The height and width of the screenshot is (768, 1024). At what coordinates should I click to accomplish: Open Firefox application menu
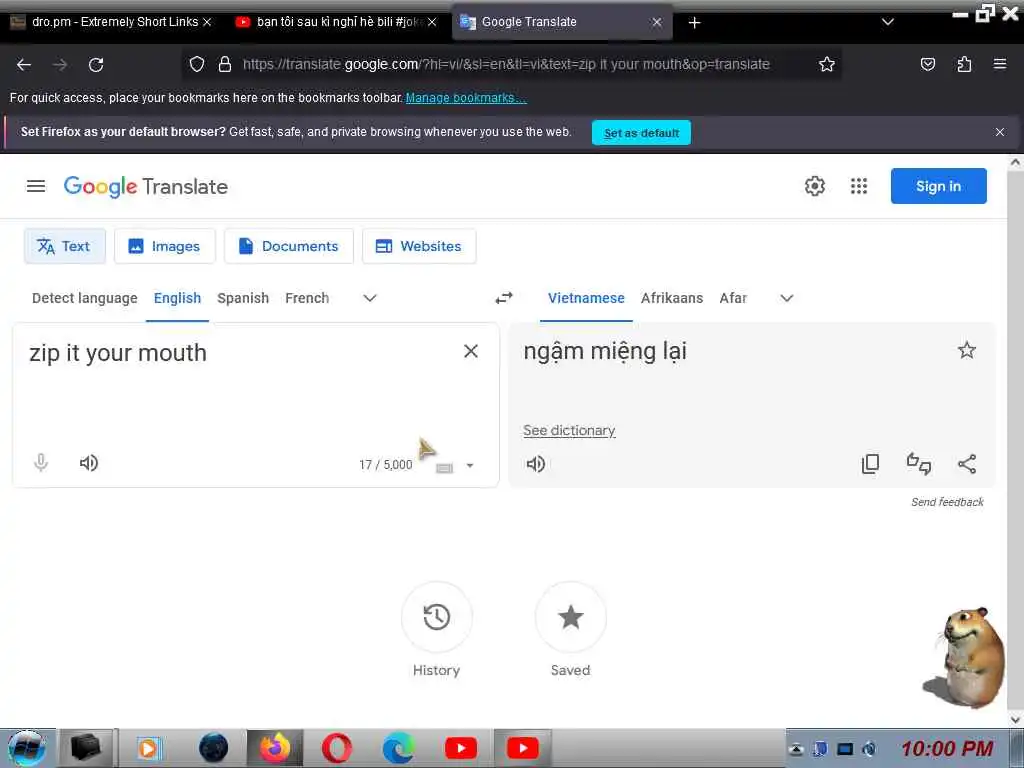(x=1000, y=64)
